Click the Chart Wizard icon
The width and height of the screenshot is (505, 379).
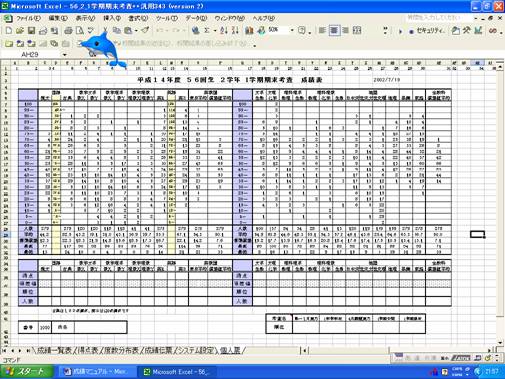click(x=249, y=31)
